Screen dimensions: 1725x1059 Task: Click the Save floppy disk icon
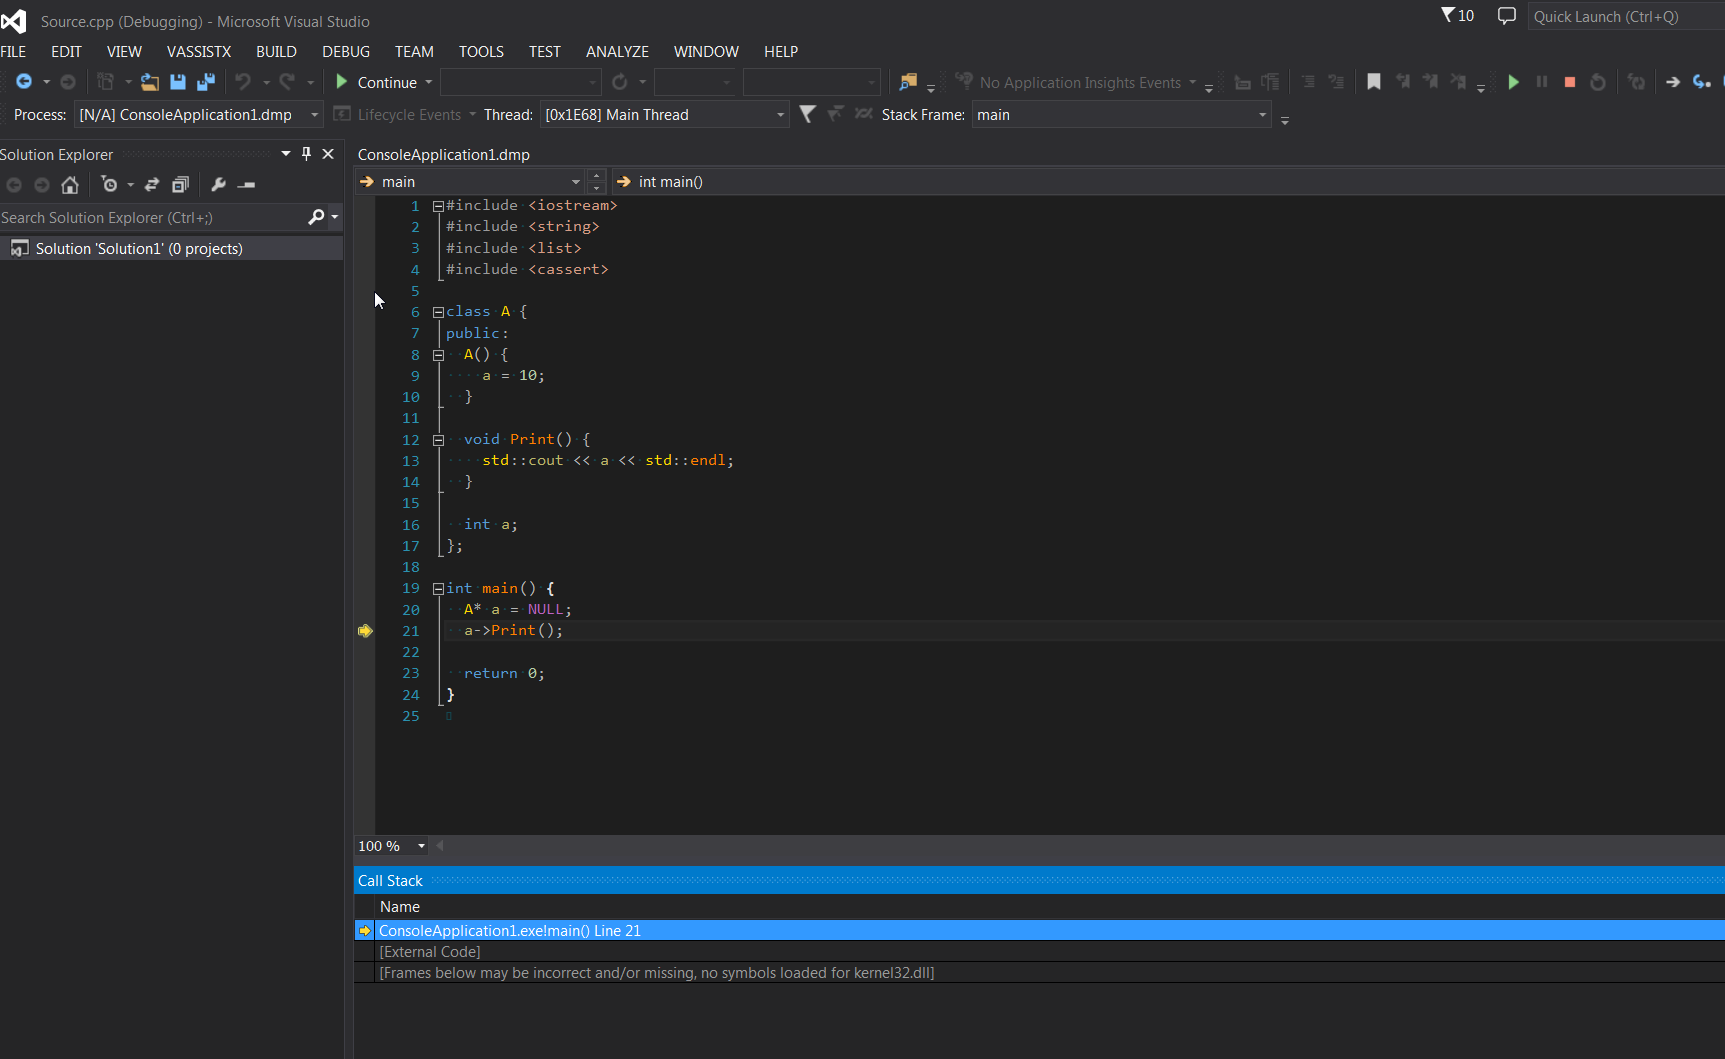tap(178, 82)
